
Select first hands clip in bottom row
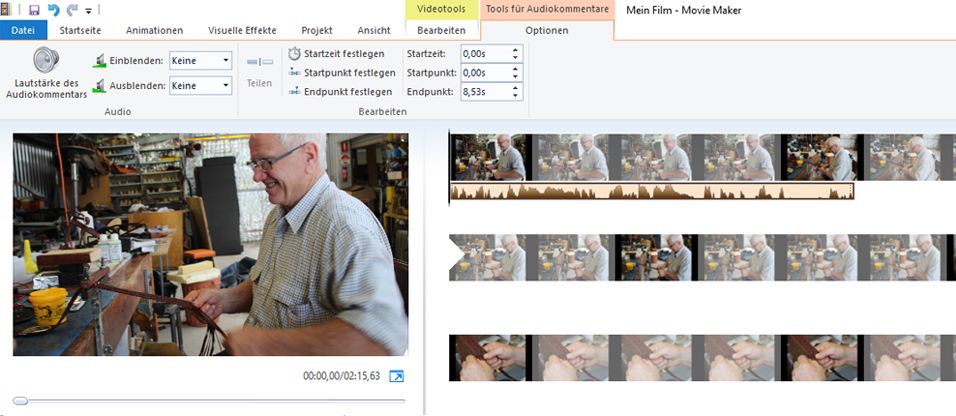pos(488,358)
